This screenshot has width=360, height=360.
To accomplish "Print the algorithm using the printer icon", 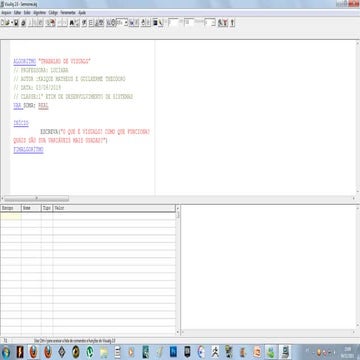I will pyautogui.click(x=23, y=23).
